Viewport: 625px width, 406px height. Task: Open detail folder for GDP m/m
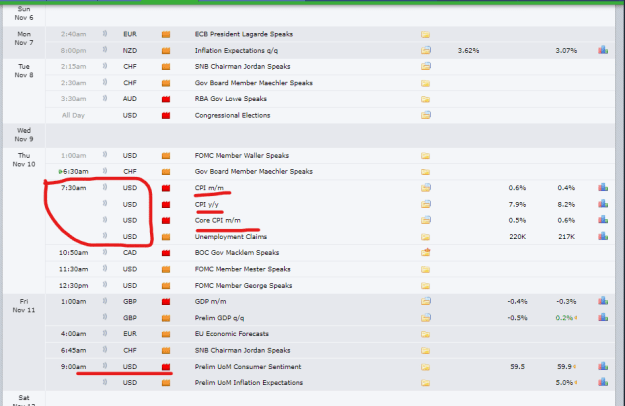click(x=425, y=301)
